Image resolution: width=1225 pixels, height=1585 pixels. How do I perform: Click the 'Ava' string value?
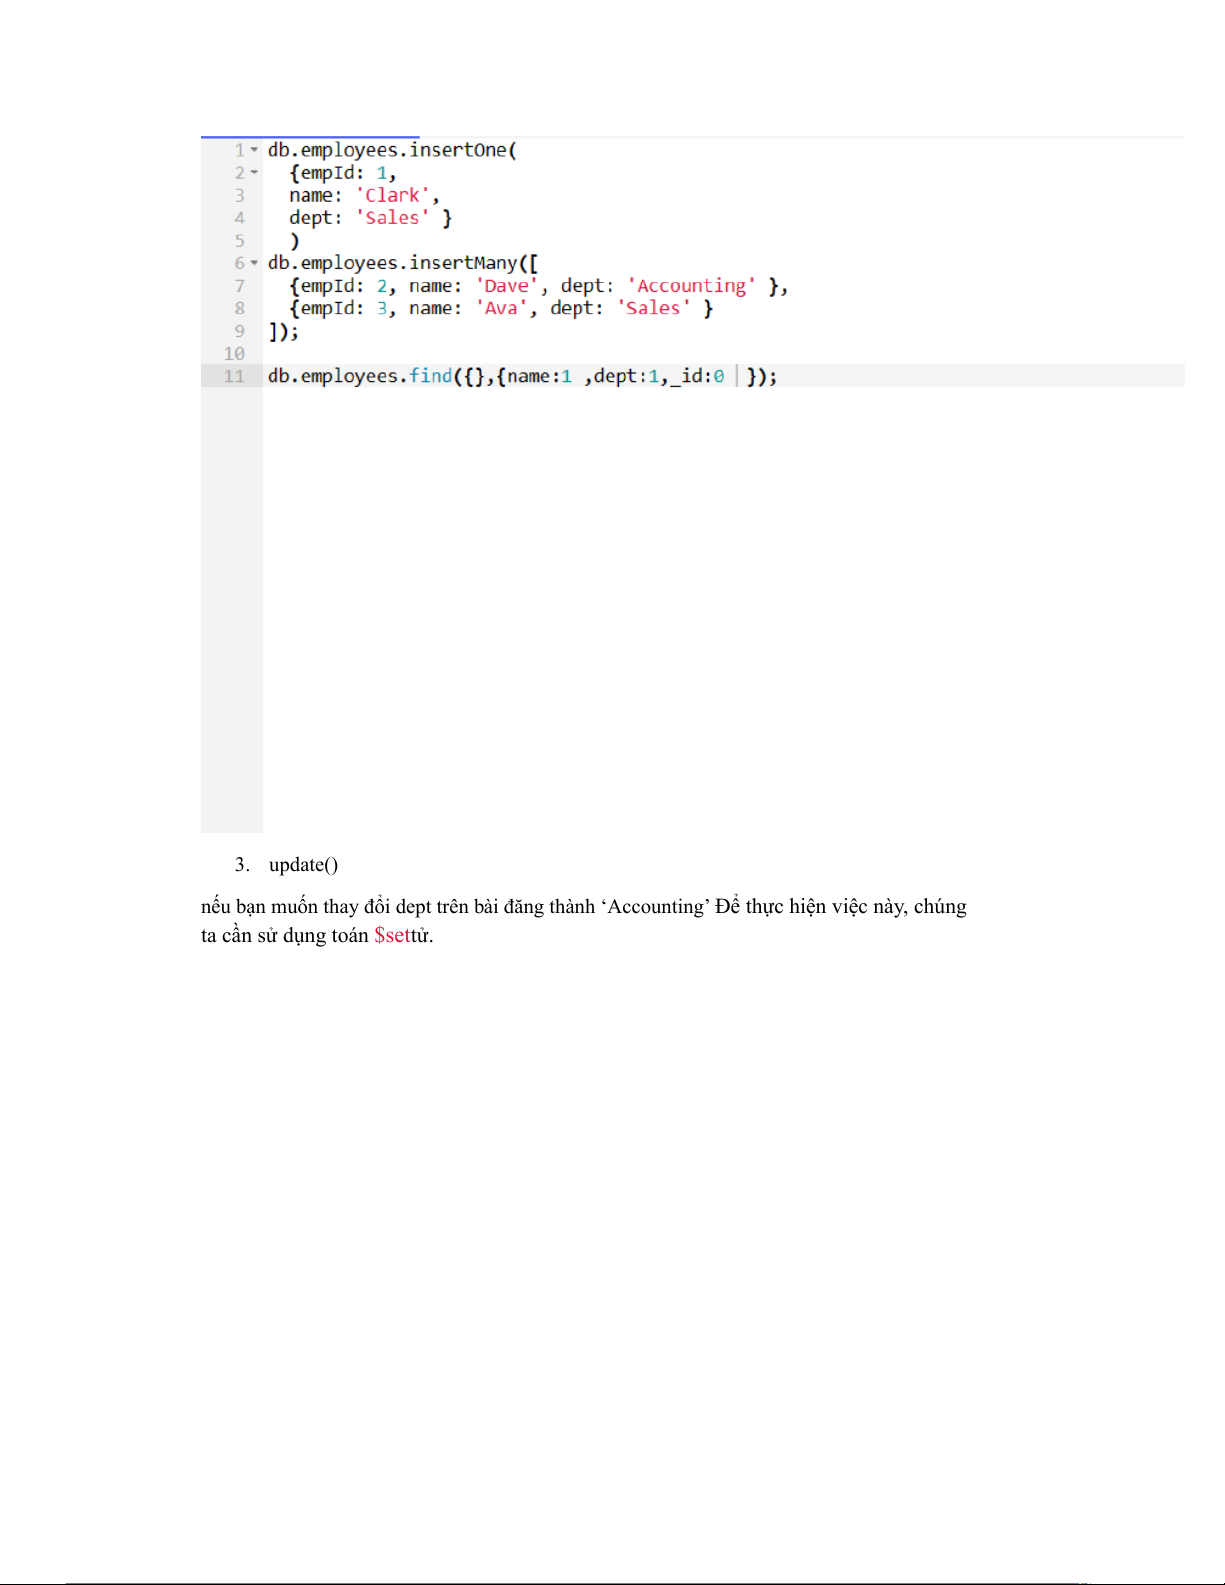[501, 309]
